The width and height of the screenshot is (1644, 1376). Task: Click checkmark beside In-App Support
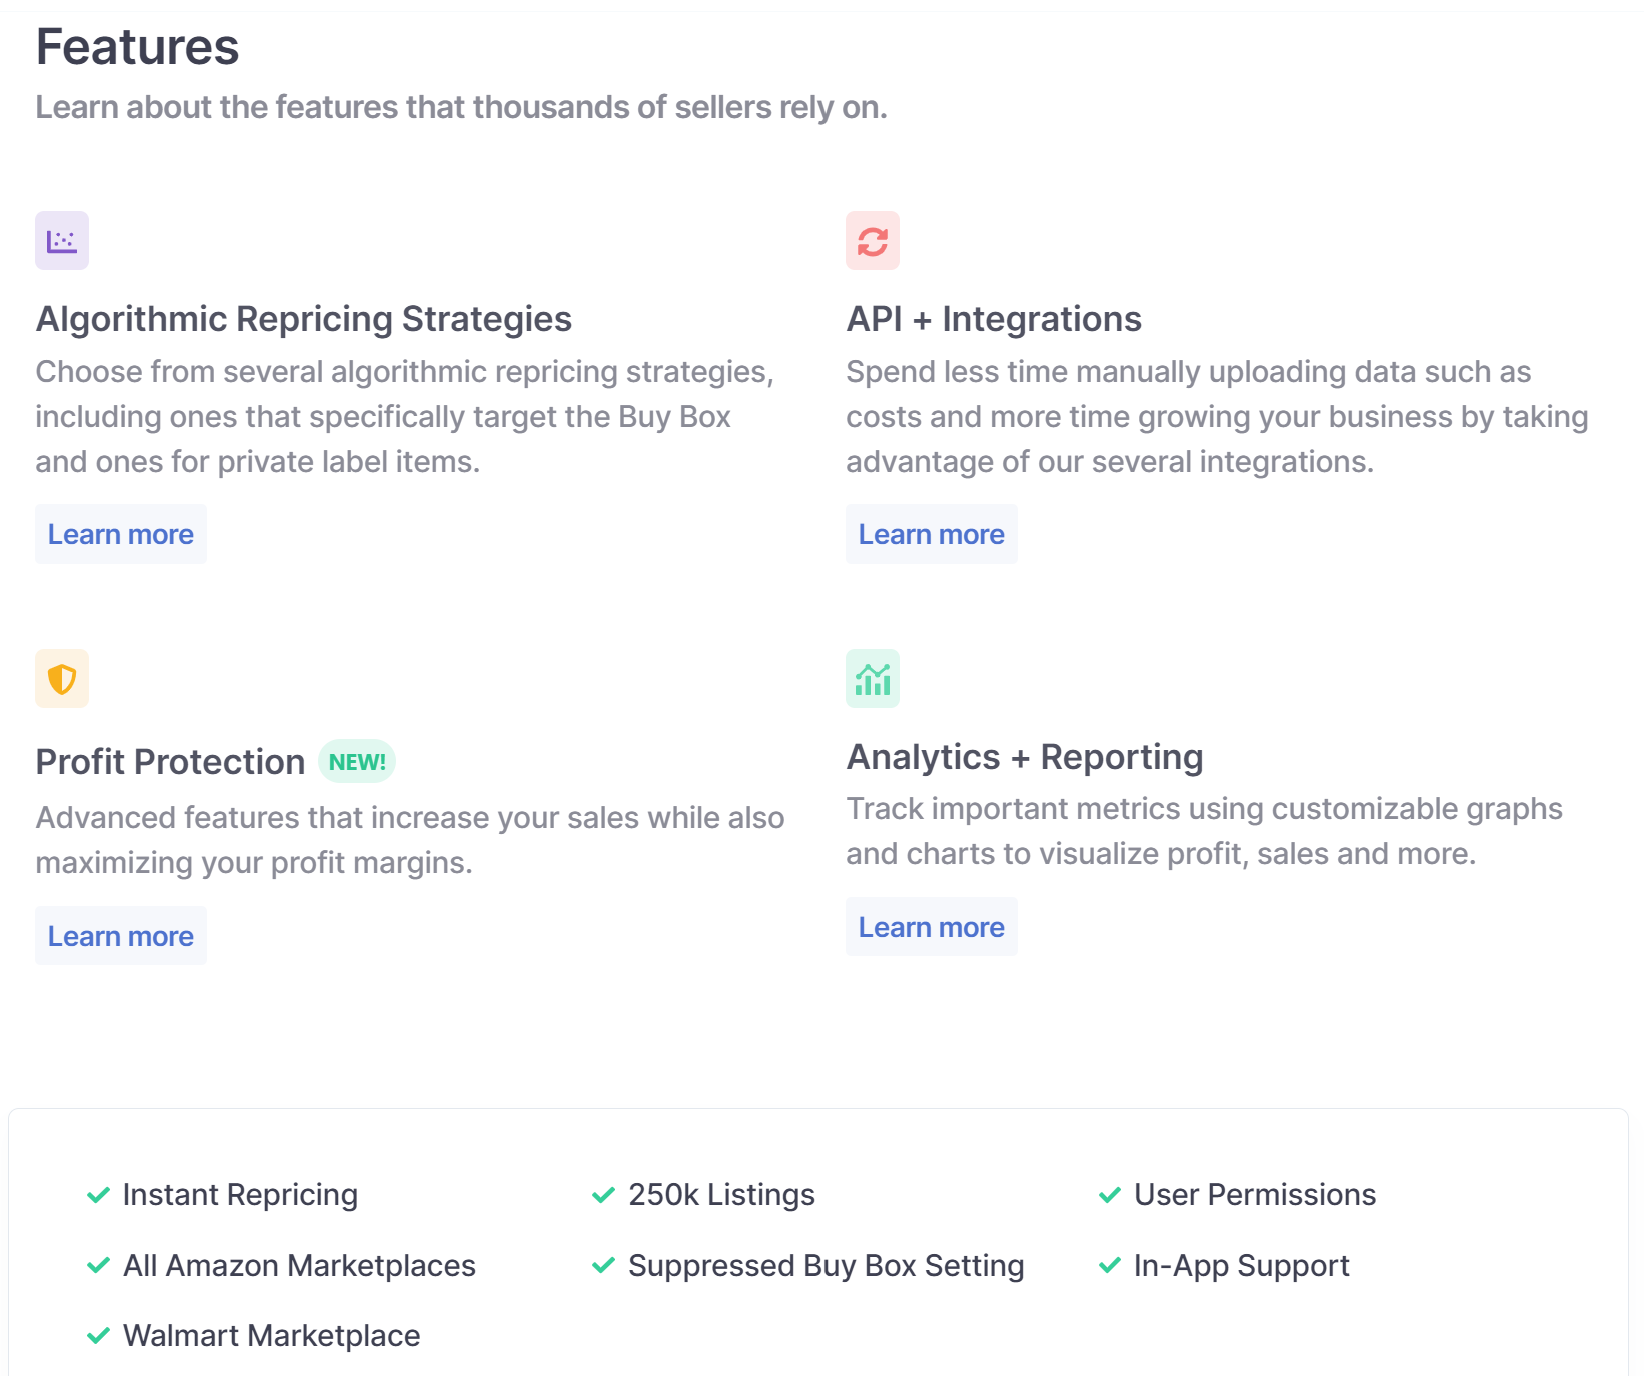[x=1110, y=1266]
